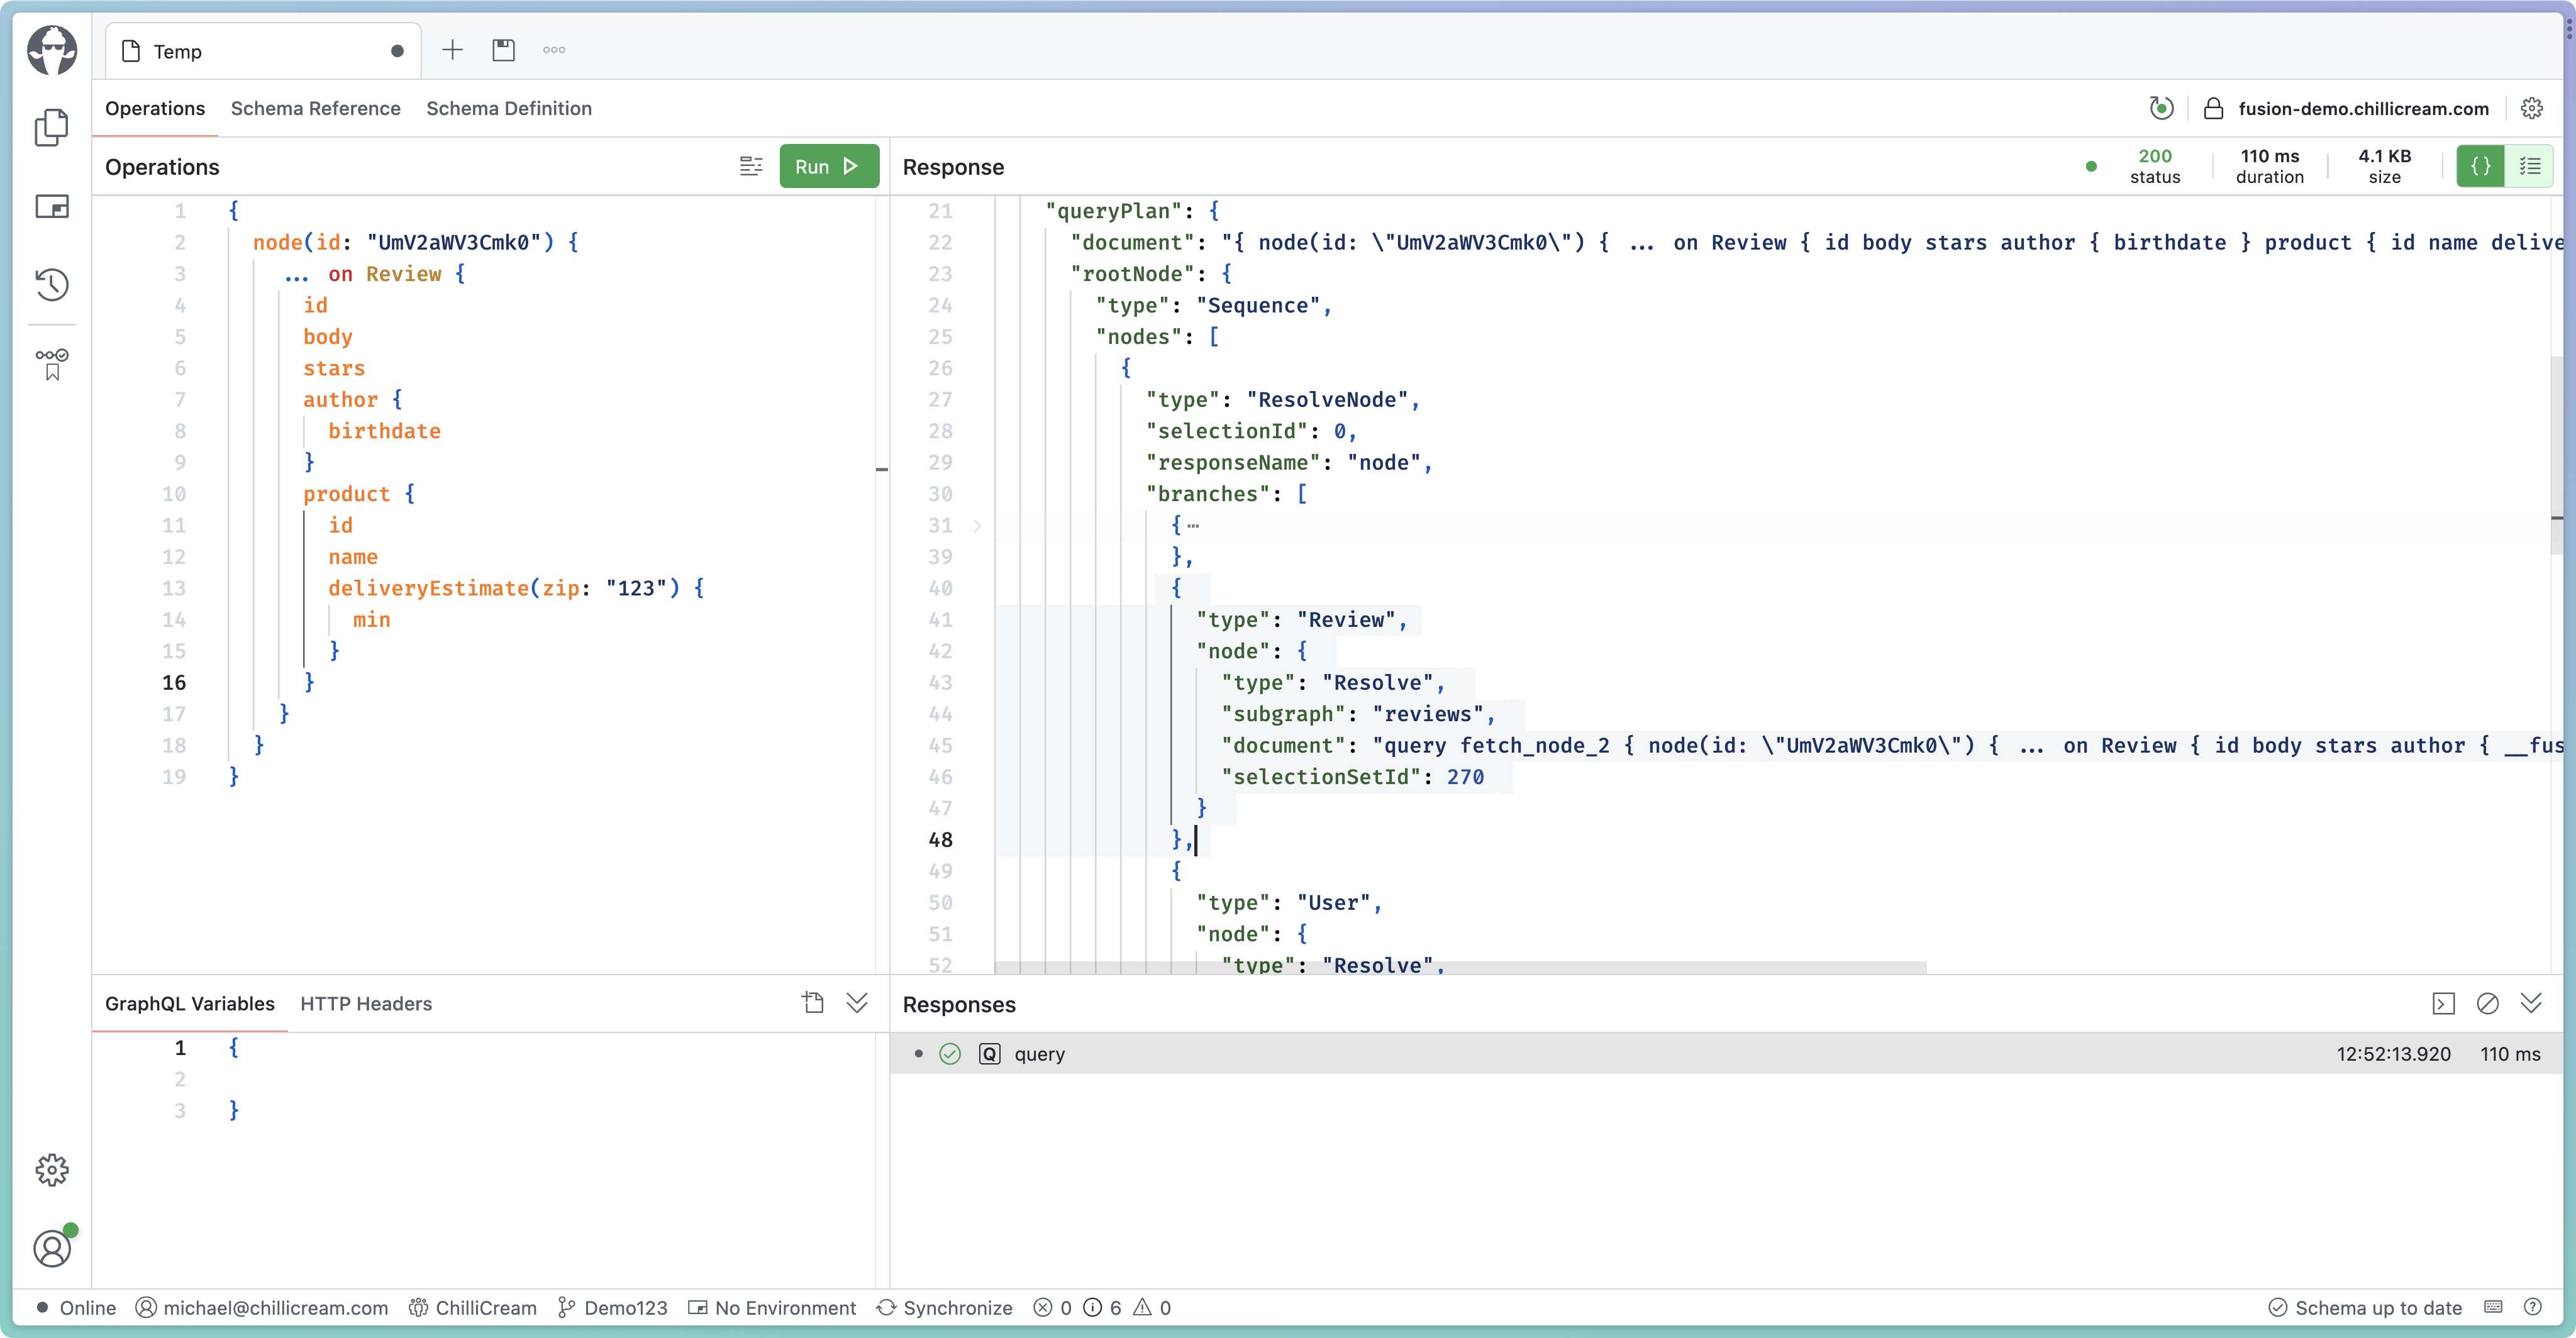Open the API browser sidebar icon
Image resolution: width=2576 pixels, height=1338 pixels.
(x=52, y=206)
